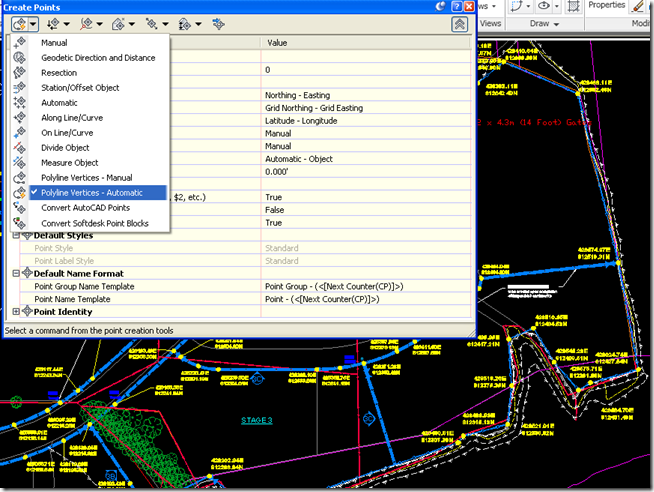The image size is (654, 492).
Task: Click the Interpolate point creation icon
Action: pyautogui.click(x=151, y=24)
